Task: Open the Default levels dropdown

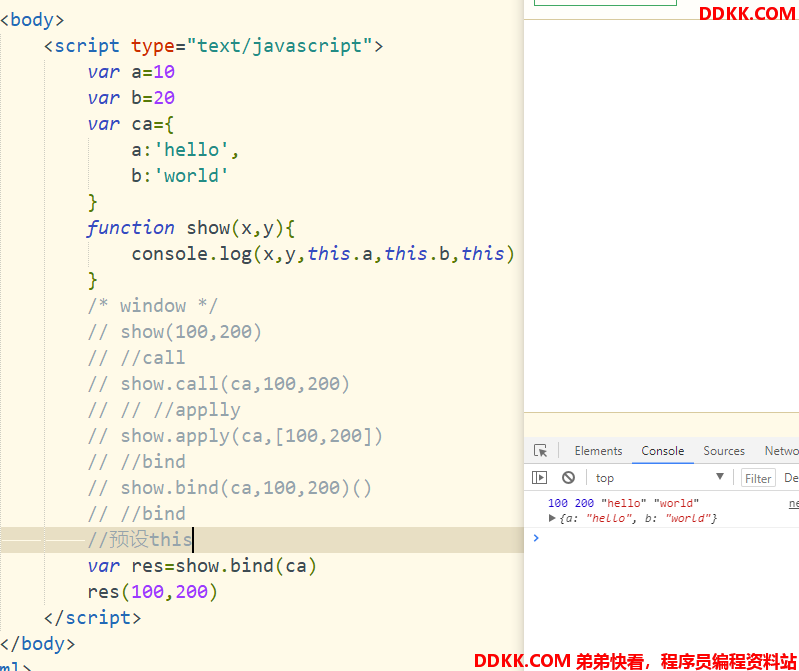Action: click(791, 477)
